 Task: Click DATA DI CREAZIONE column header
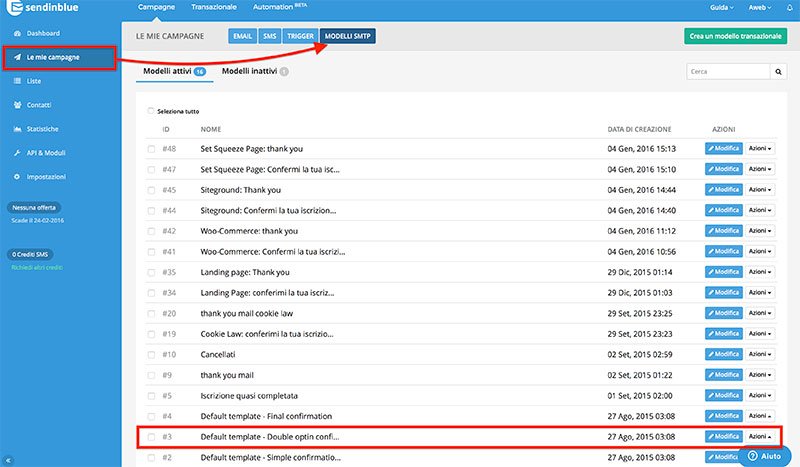click(x=639, y=130)
